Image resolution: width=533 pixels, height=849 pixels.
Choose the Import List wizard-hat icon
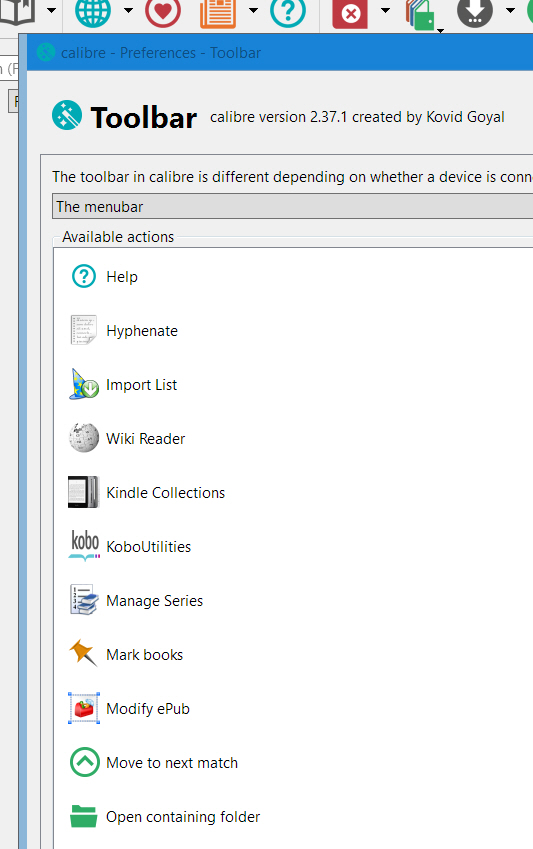pyautogui.click(x=84, y=384)
